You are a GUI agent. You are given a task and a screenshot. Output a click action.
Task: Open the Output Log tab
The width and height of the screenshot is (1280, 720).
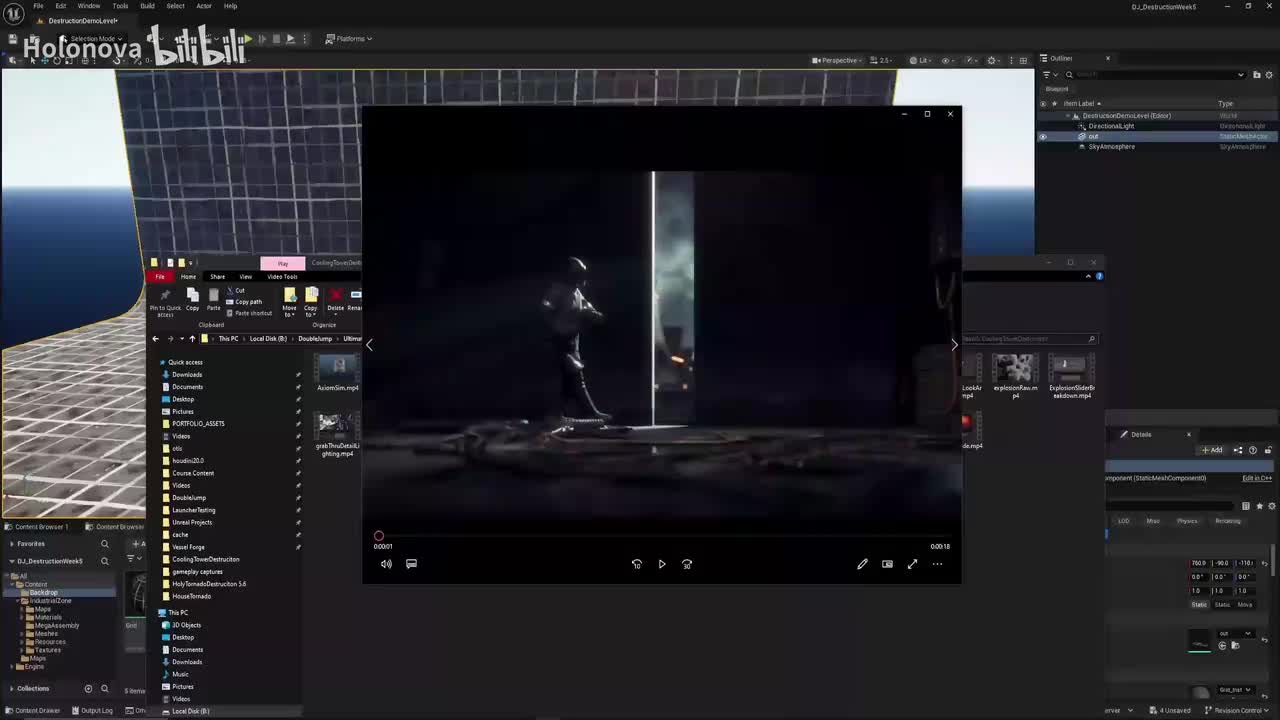point(93,711)
